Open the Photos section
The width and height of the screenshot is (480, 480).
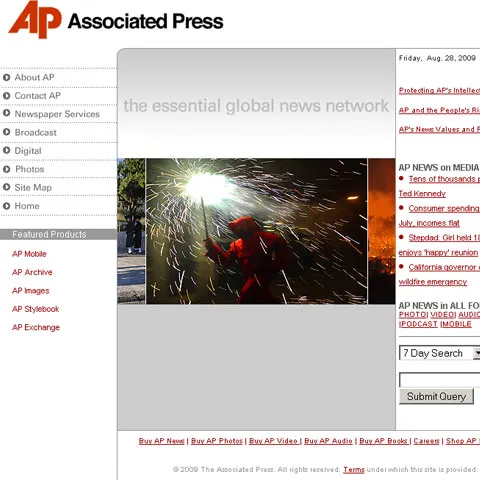29,169
